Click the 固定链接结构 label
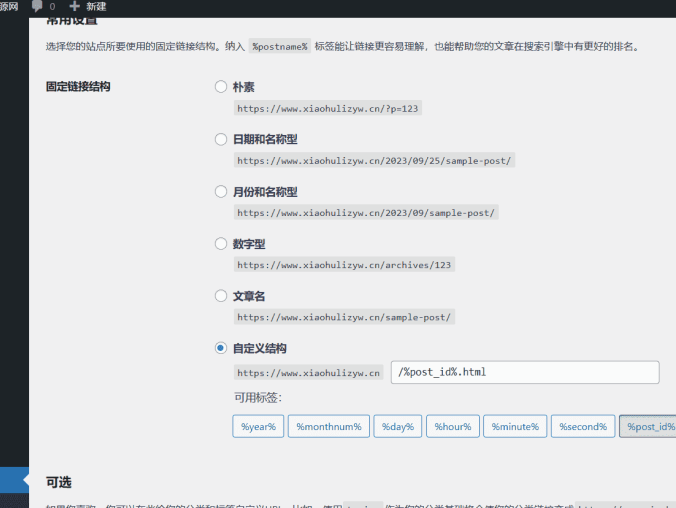This screenshot has height=508, width=676. 78,87
